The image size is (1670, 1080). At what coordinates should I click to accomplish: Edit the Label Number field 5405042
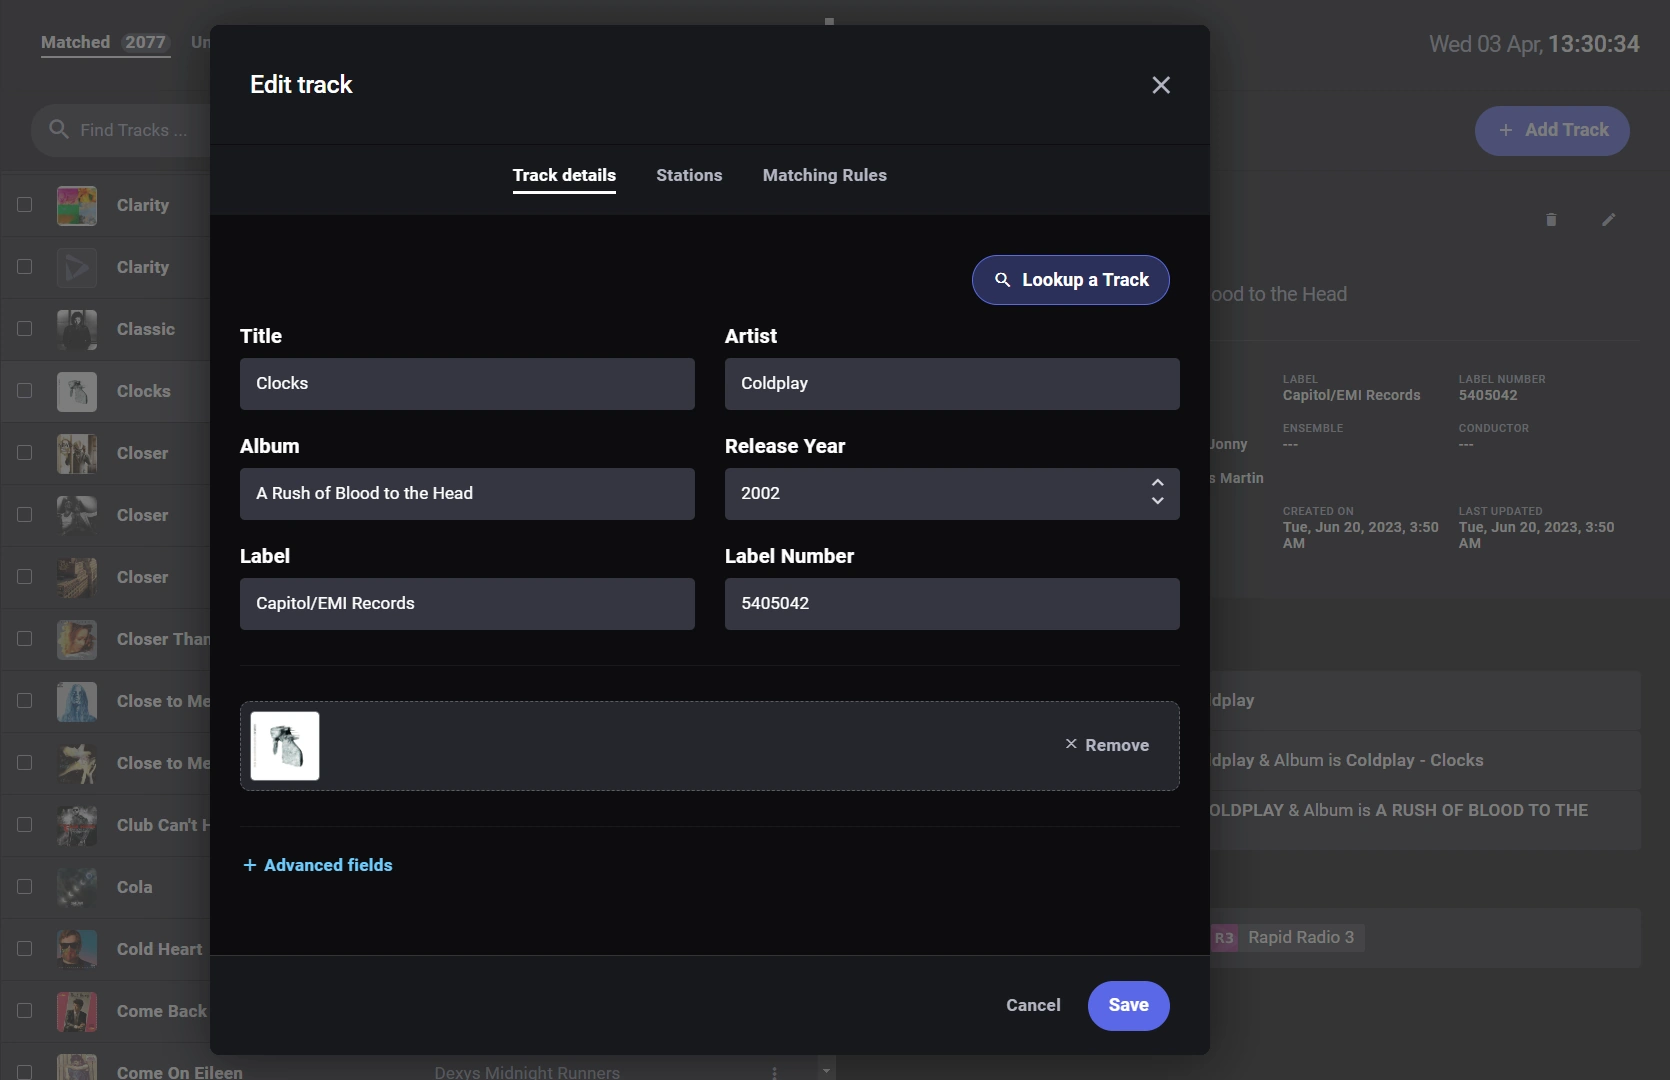click(x=952, y=604)
